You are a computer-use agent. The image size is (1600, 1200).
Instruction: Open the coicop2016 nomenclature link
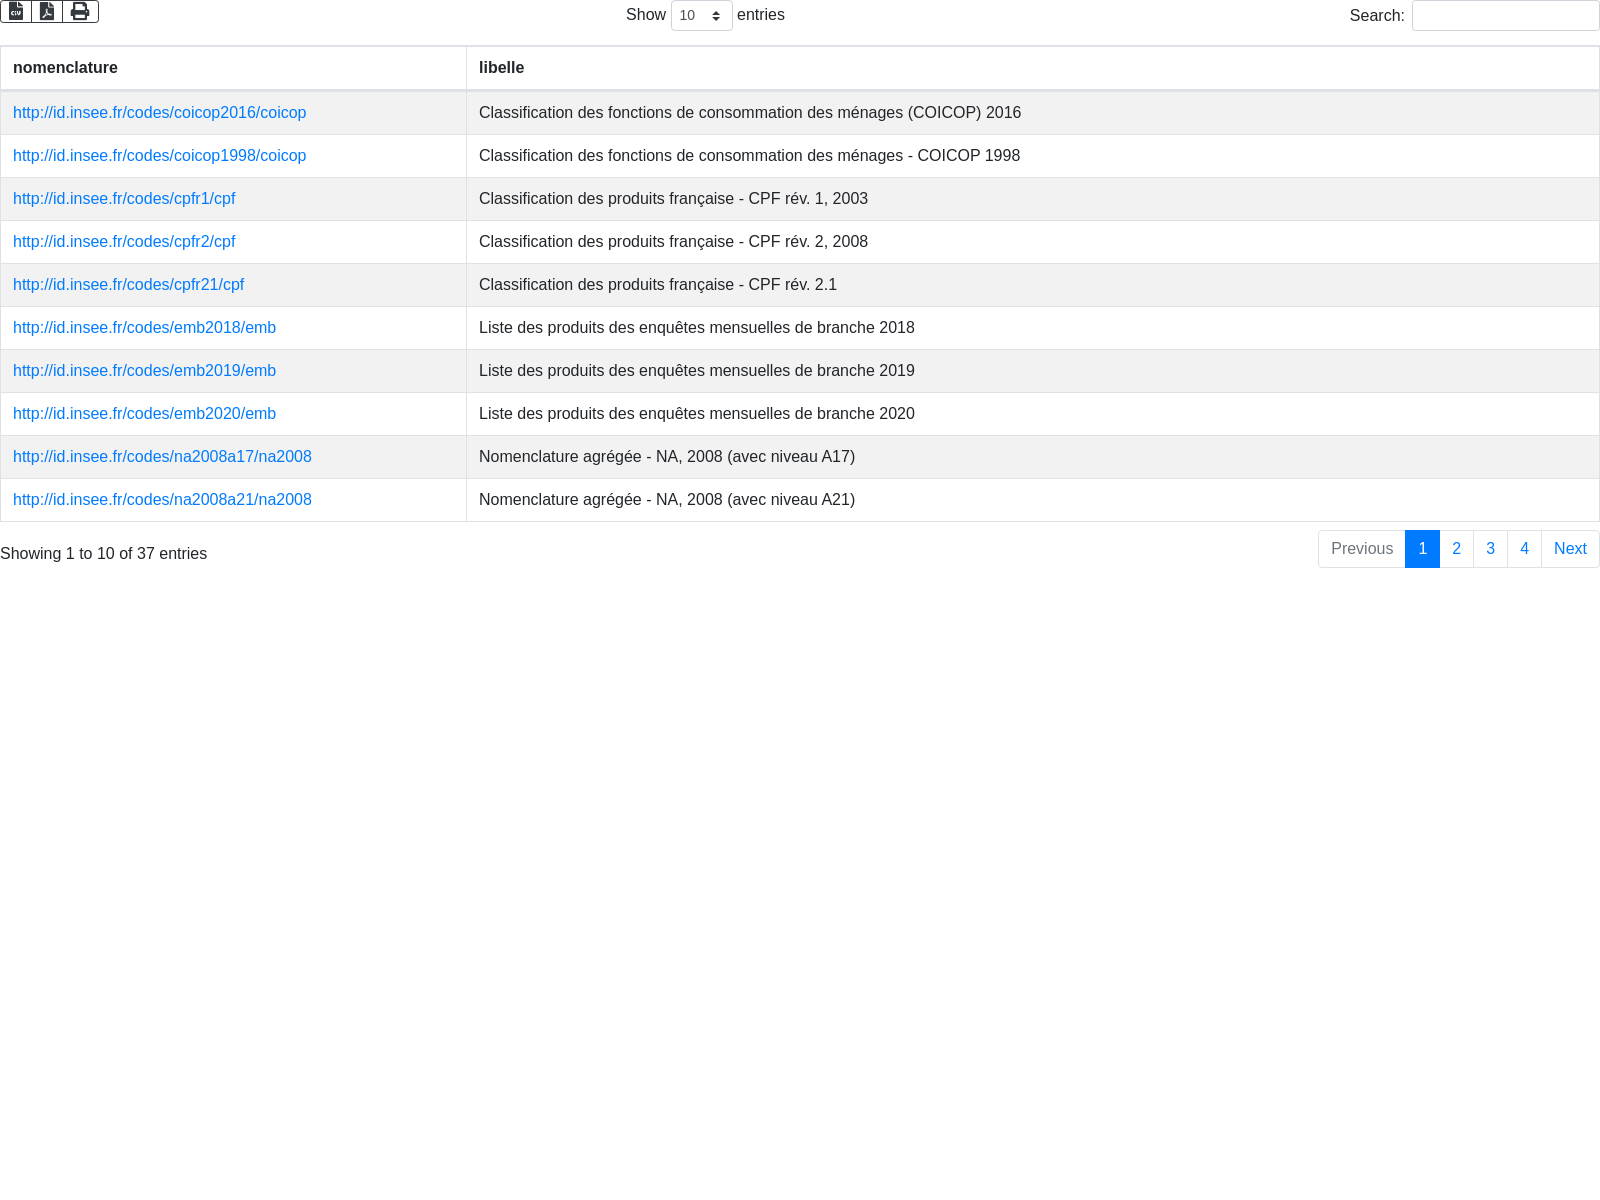coord(159,113)
